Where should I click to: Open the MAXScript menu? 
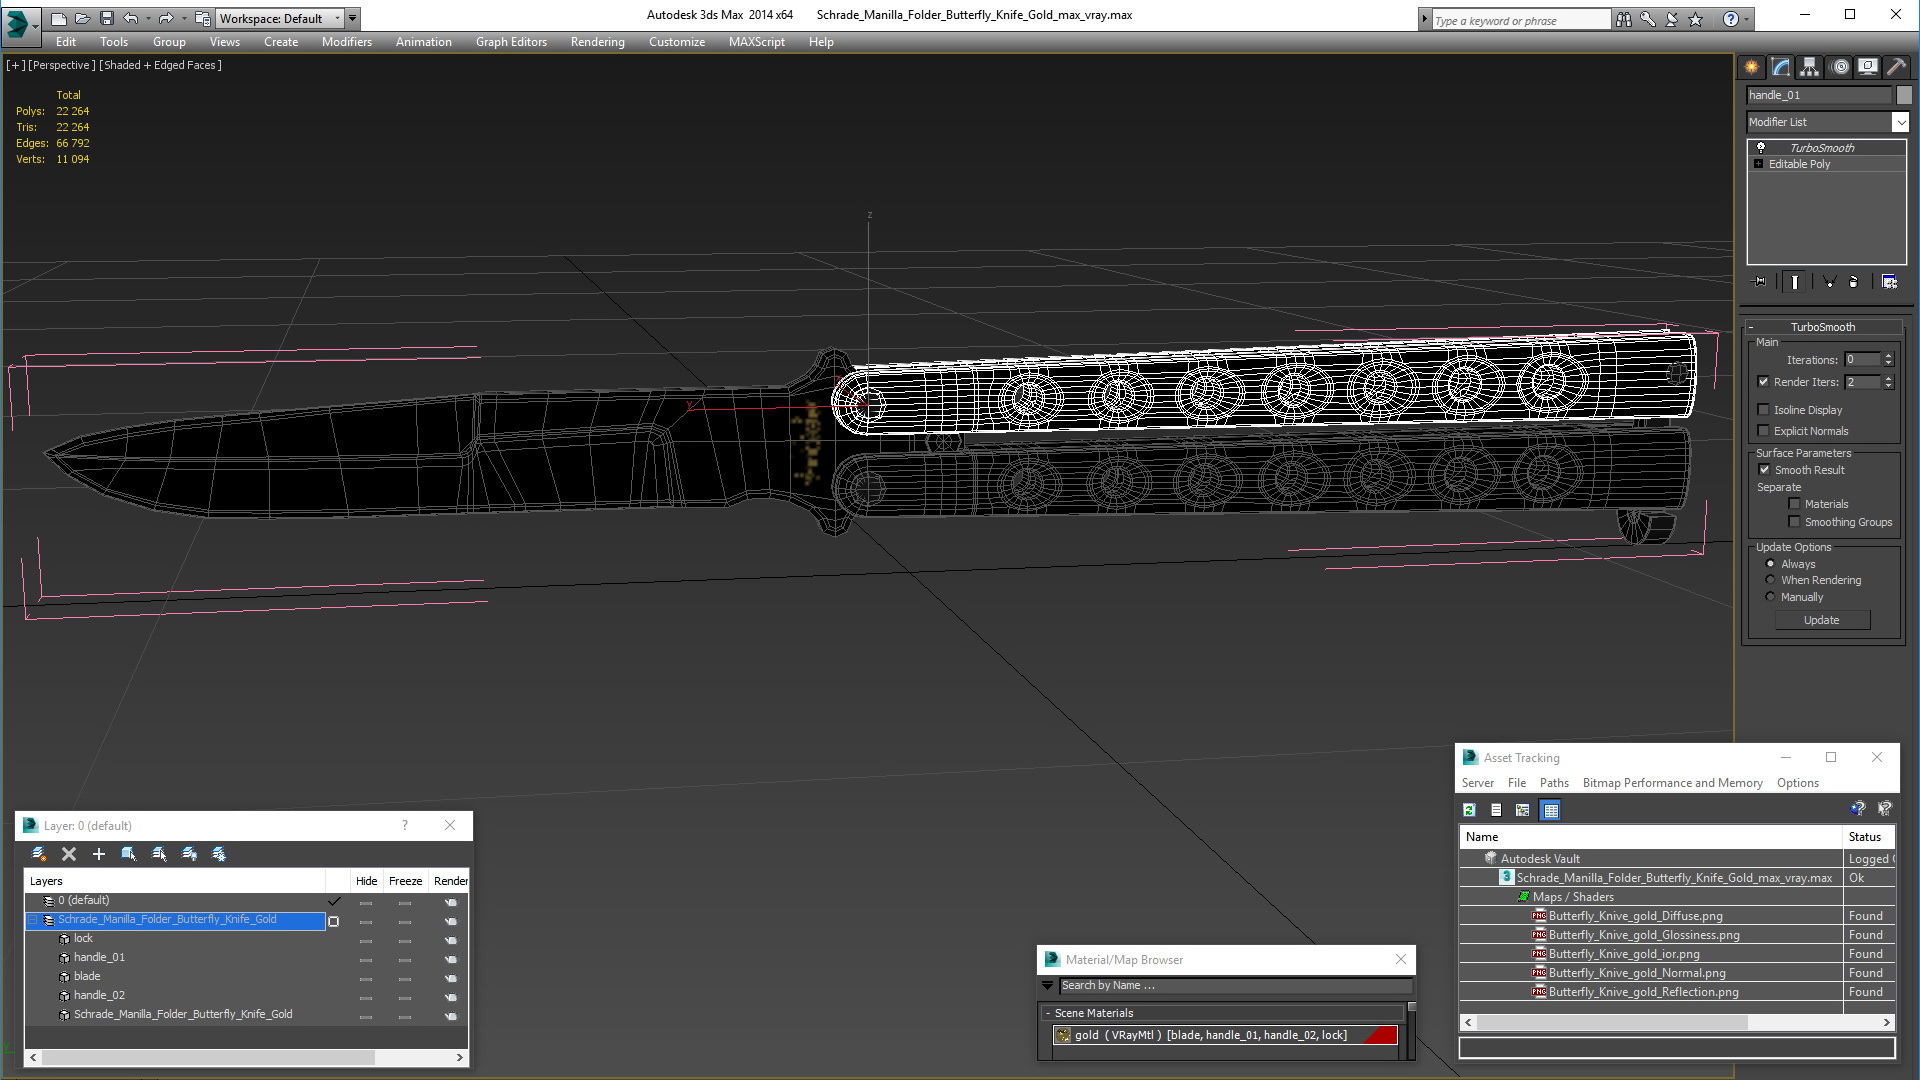(756, 42)
